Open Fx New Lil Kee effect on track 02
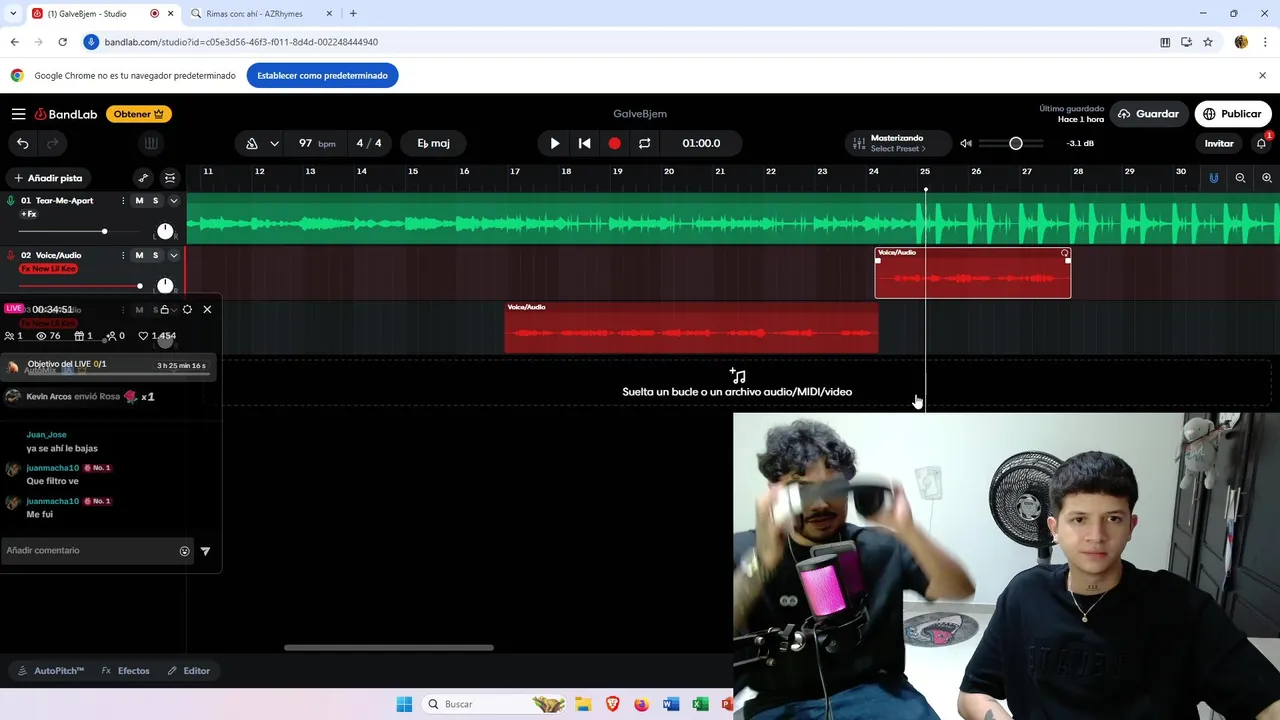The width and height of the screenshot is (1280, 720). (48, 269)
